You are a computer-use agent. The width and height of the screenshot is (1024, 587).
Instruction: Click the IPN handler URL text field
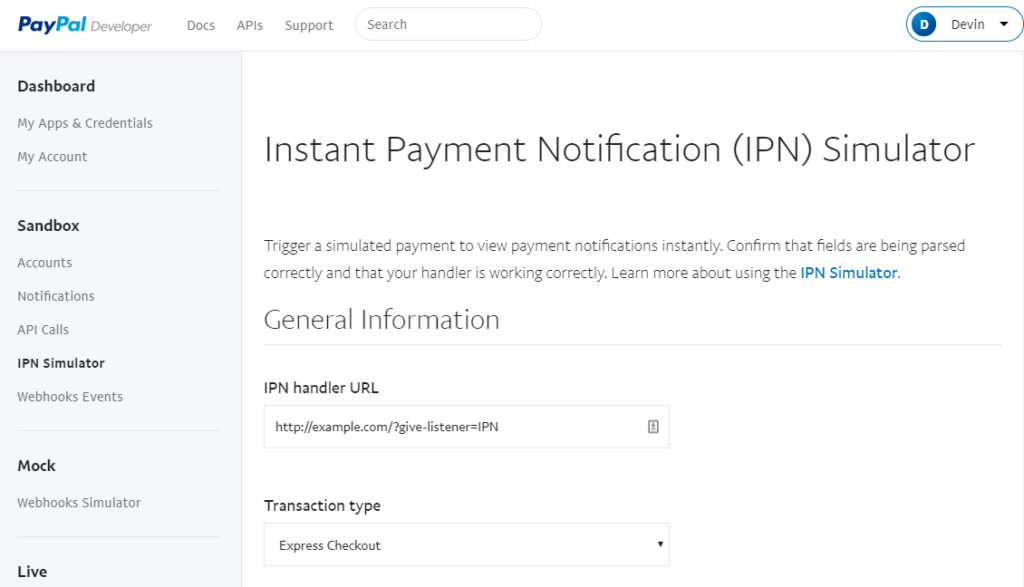pyautogui.click(x=466, y=426)
